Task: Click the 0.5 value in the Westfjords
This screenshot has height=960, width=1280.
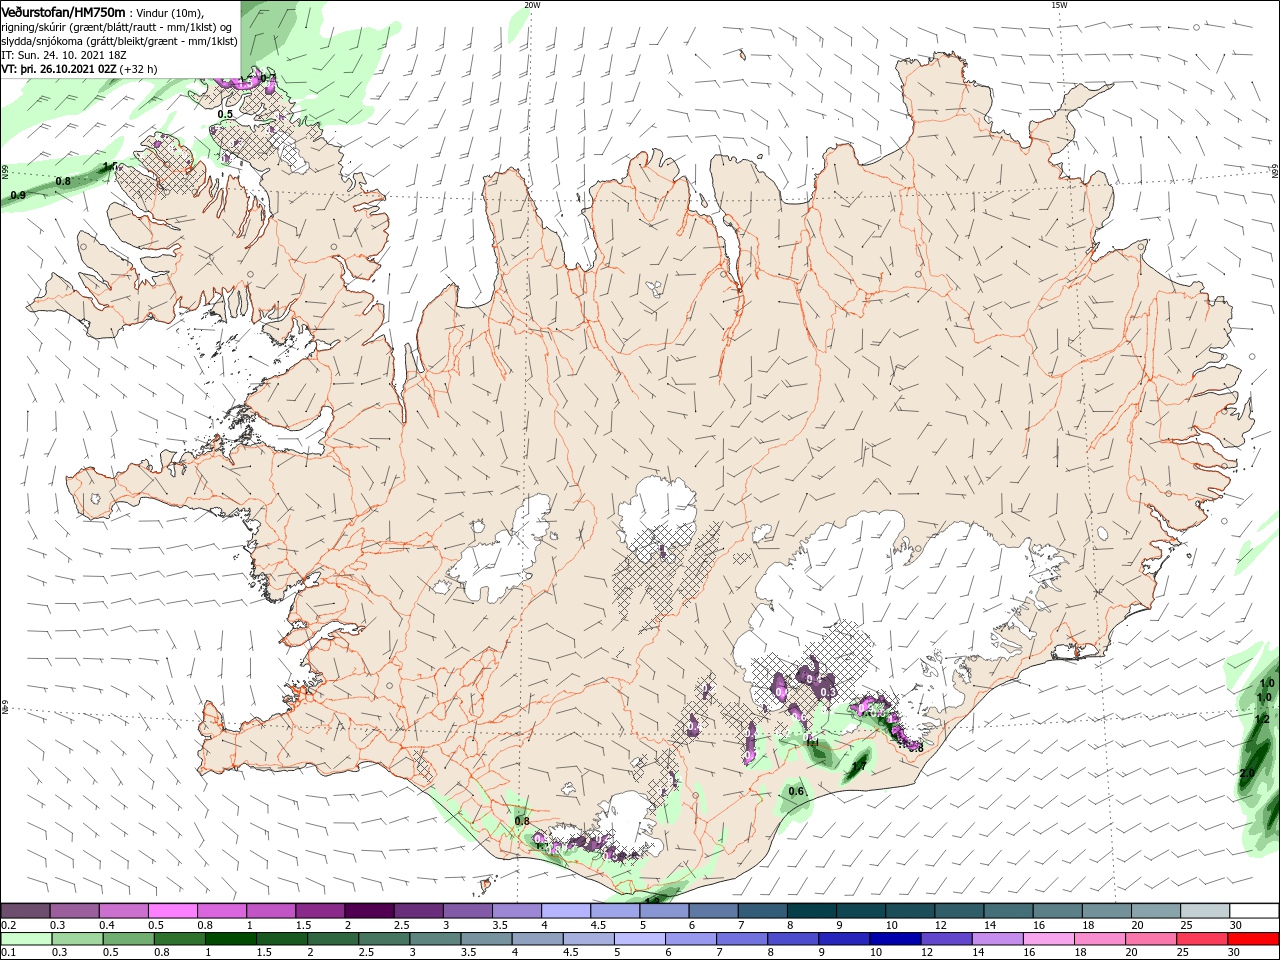Action: (x=225, y=115)
